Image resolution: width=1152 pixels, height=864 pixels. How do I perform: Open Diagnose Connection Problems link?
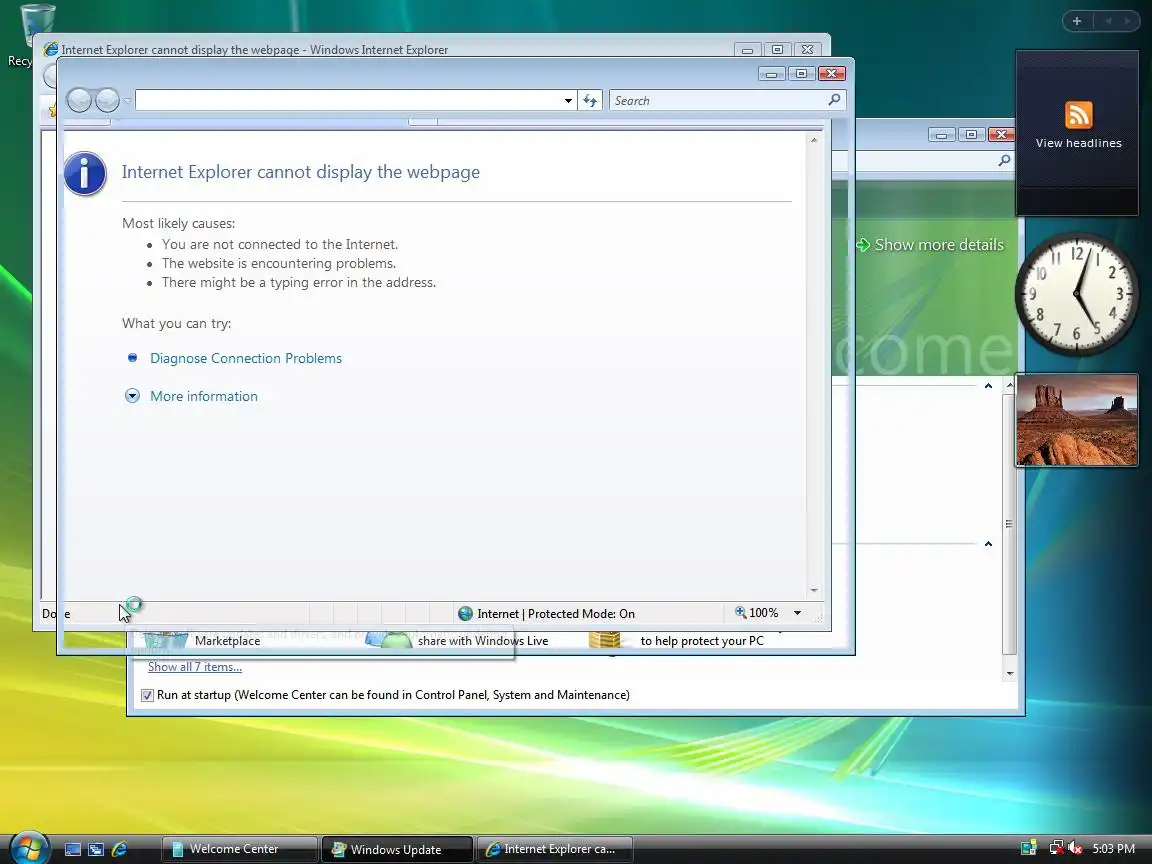click(x=246, y=358)
